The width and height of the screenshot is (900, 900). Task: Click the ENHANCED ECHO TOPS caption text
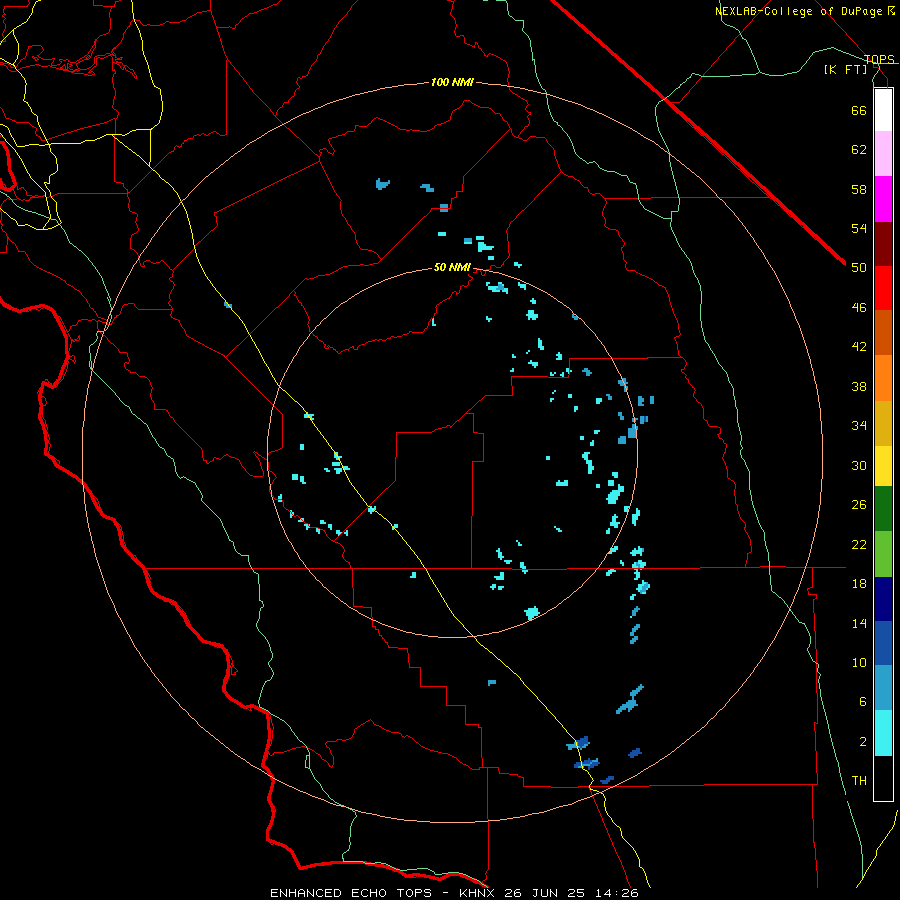click(351, 893)
